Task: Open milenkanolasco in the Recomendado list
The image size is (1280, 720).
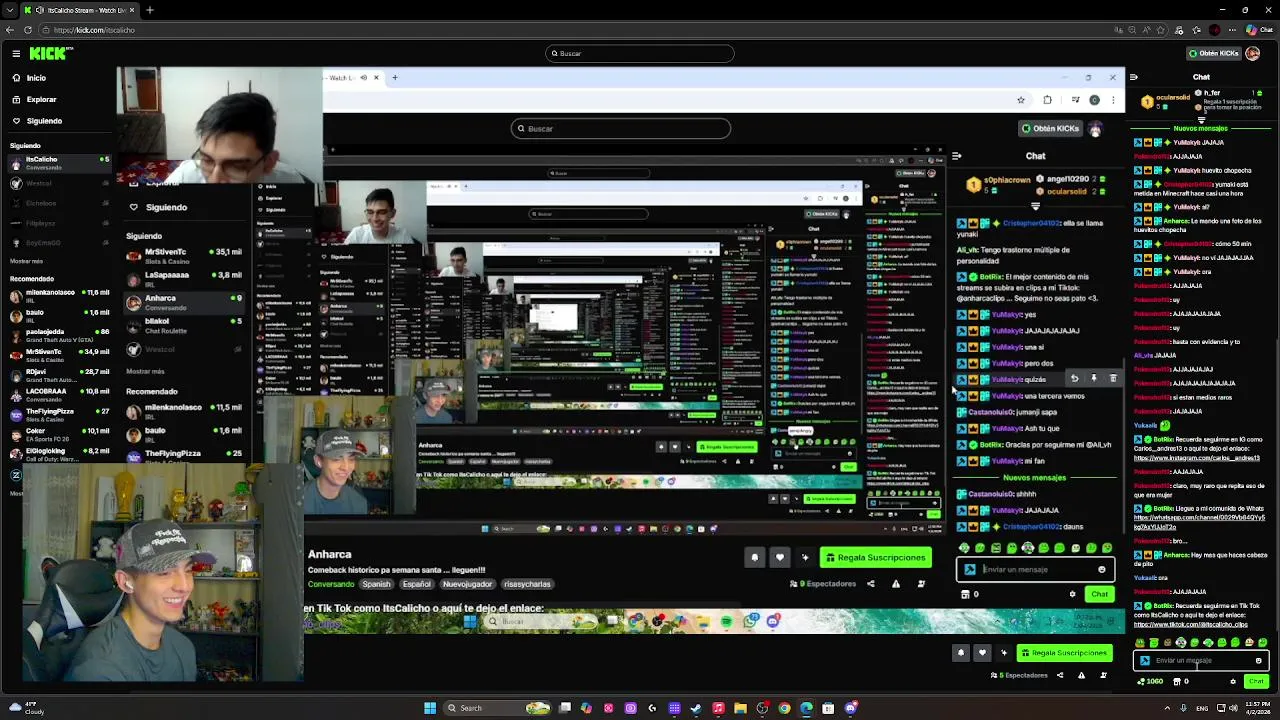Action: [x=58, y=296]
